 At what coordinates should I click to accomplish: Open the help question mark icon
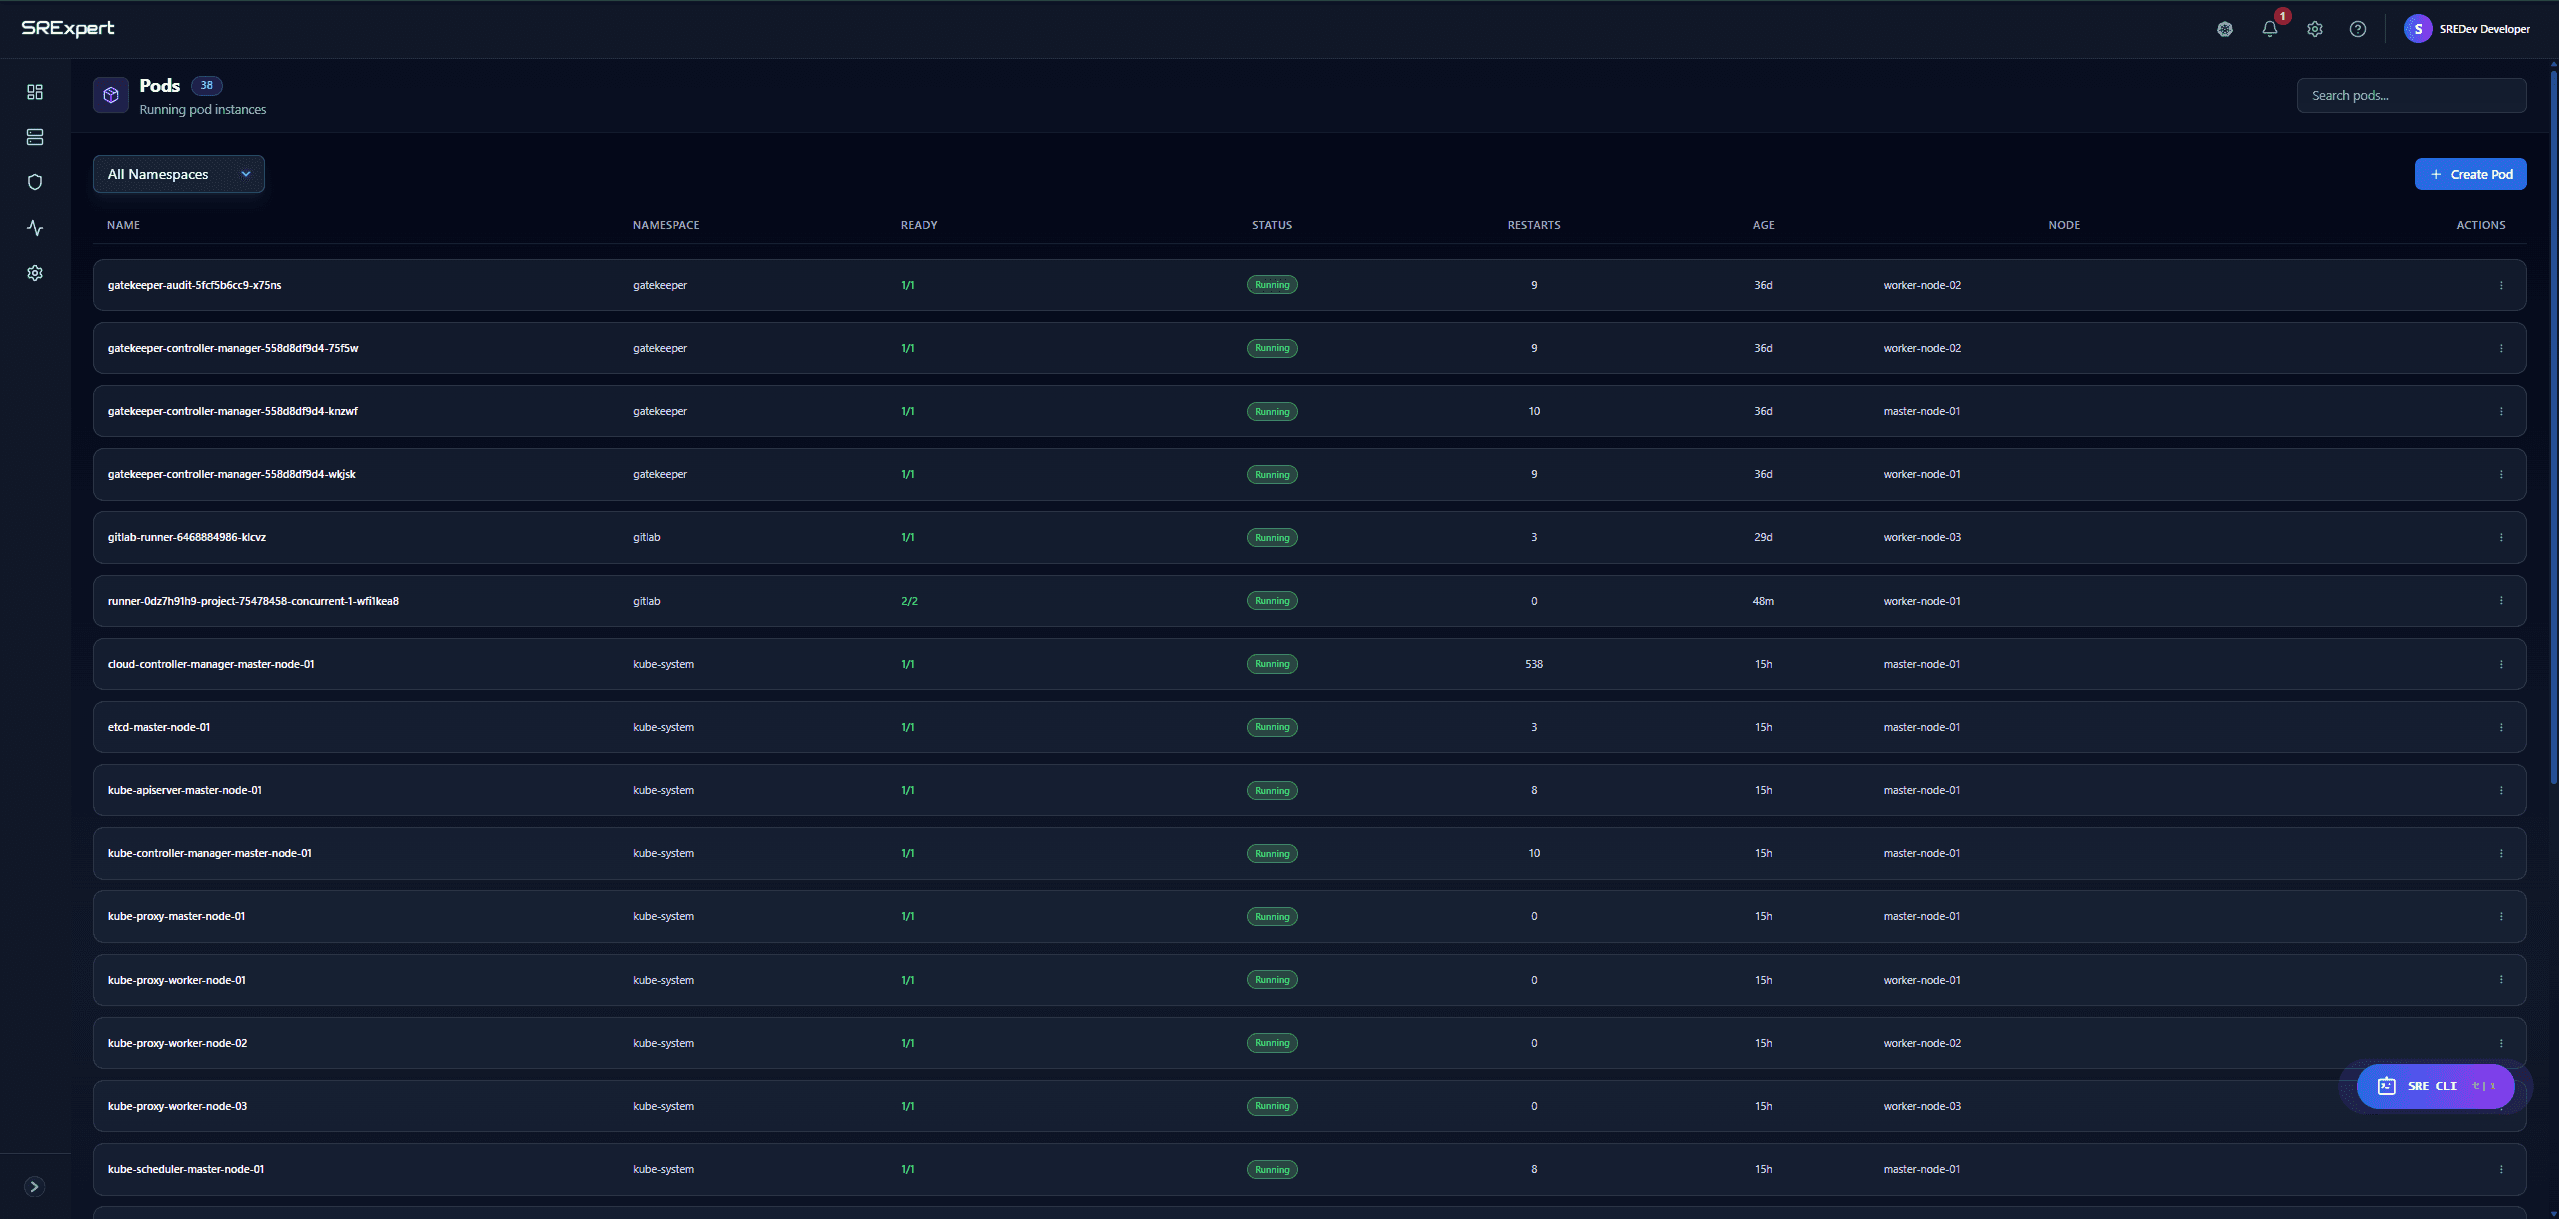click(2357, 29)
